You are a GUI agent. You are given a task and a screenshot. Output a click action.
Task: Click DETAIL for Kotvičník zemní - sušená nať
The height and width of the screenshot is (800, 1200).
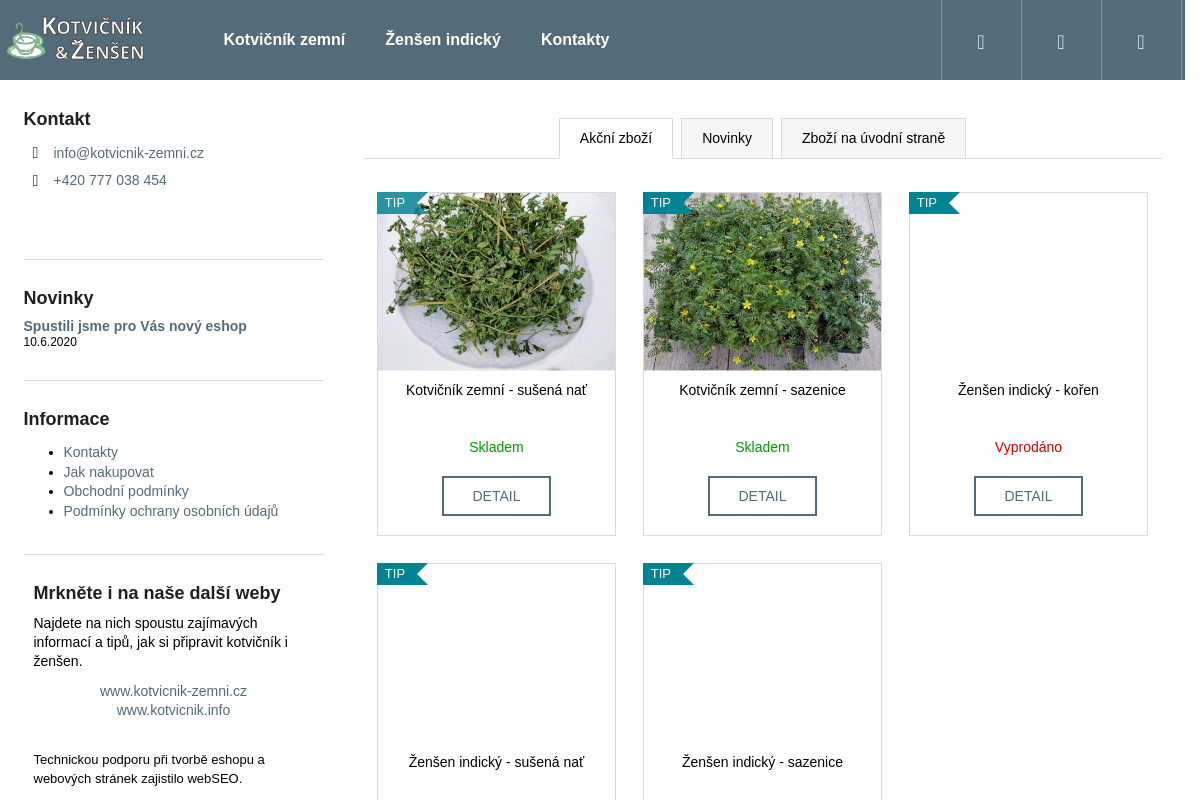[496, 496]
